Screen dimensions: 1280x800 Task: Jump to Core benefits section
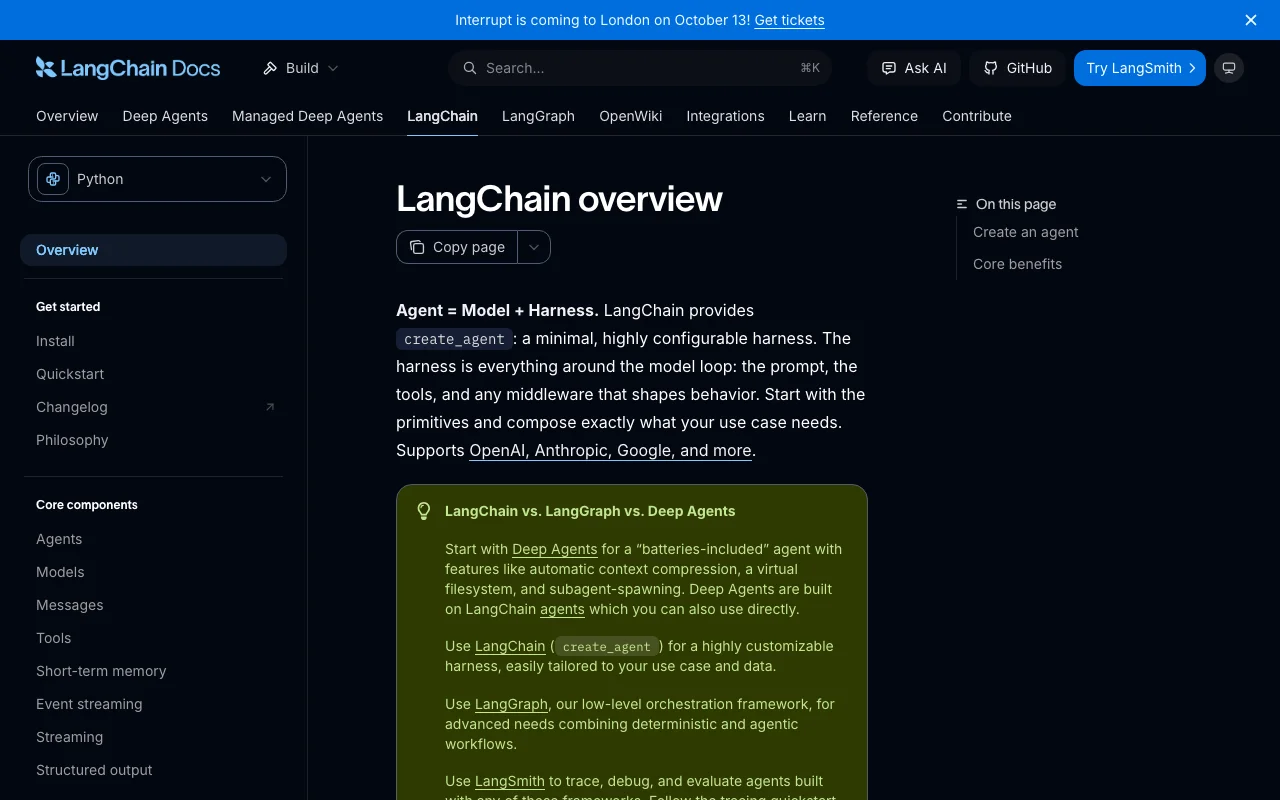click(x=1017, y=264)
